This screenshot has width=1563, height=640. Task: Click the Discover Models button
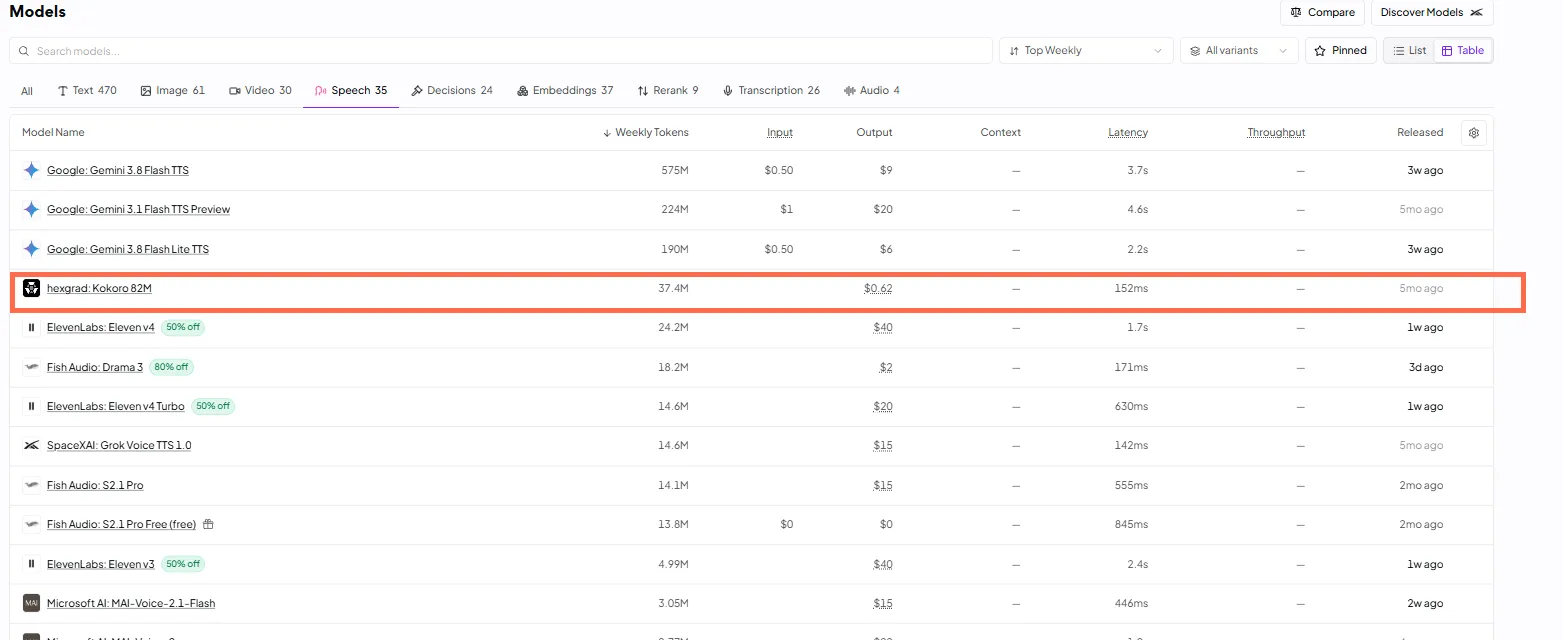coord(1432,12)
